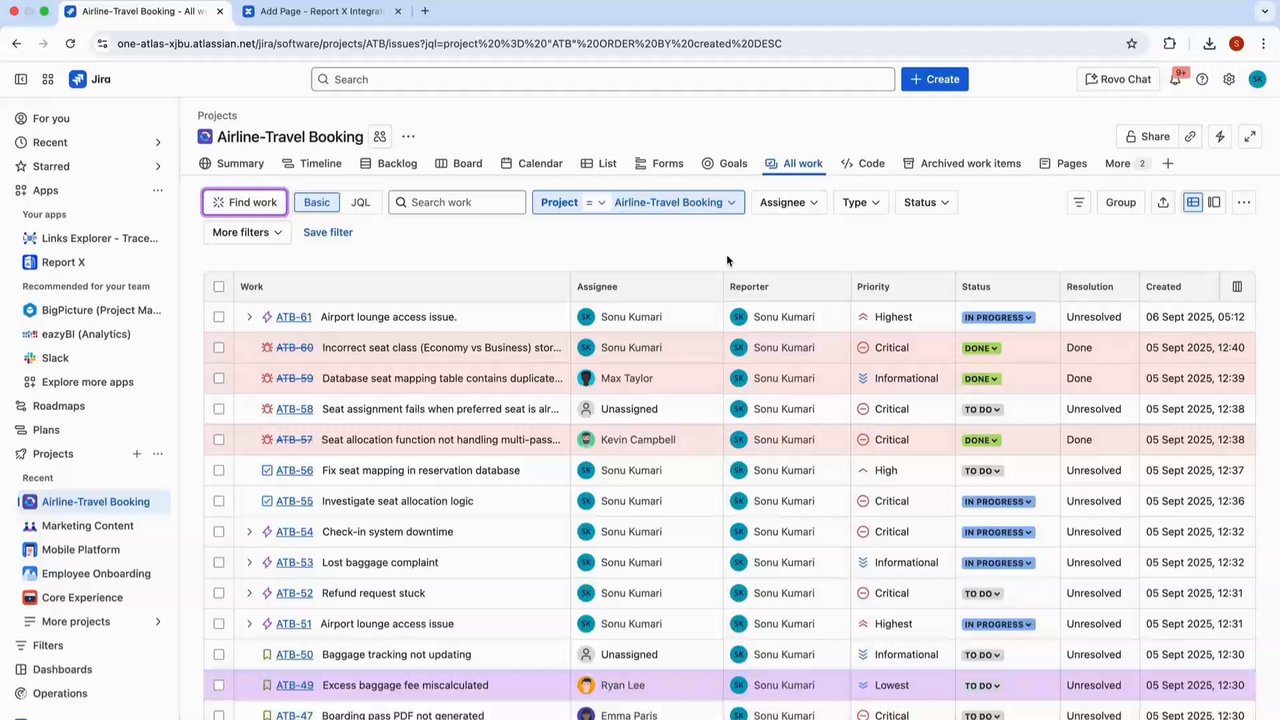Check the box for ATB-50
The width and height of the screenshot is (1280, 720).
(219, 655)
